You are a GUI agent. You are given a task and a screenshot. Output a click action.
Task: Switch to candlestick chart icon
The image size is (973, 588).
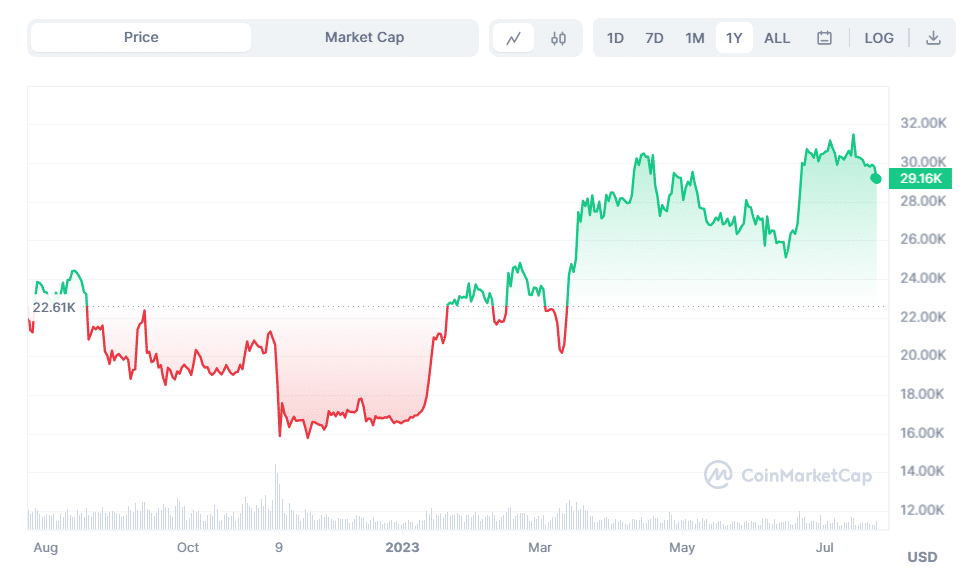click(x=558, y=38)
